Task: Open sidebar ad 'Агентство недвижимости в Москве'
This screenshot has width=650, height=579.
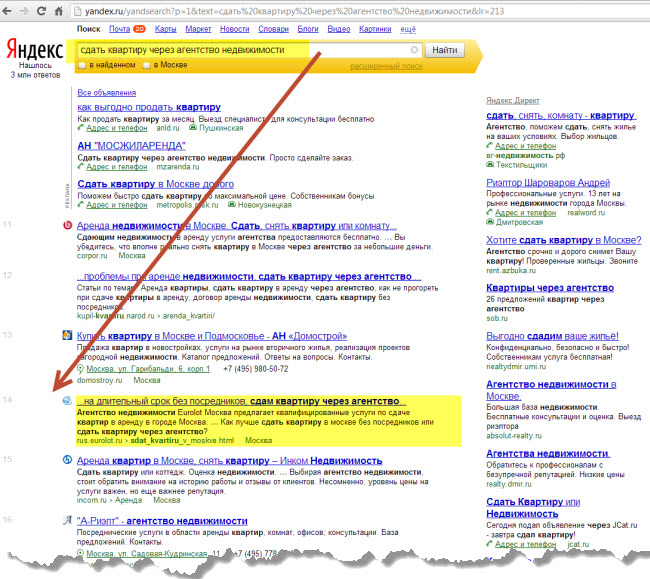Action: pyautogui.click(x=551, y=390)
